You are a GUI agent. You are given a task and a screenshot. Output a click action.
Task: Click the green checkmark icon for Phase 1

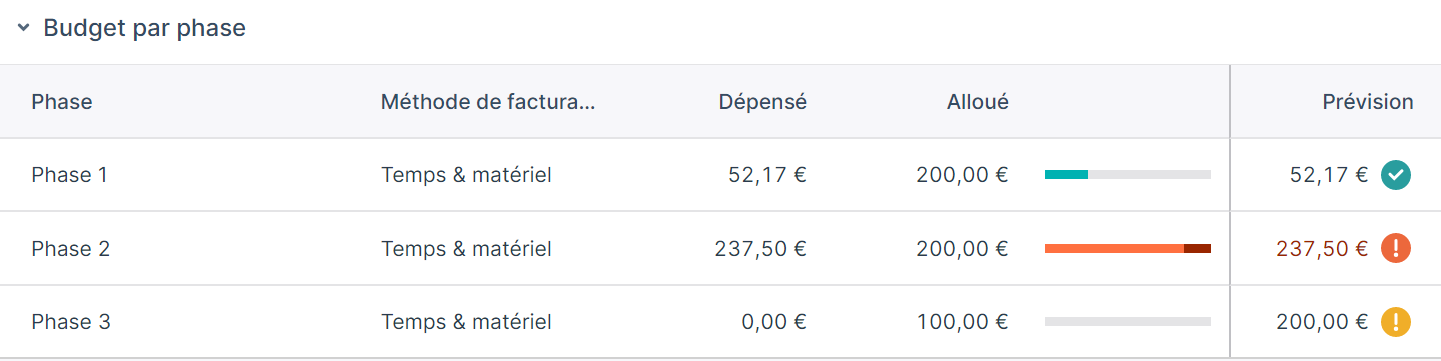click(1396, 175)
